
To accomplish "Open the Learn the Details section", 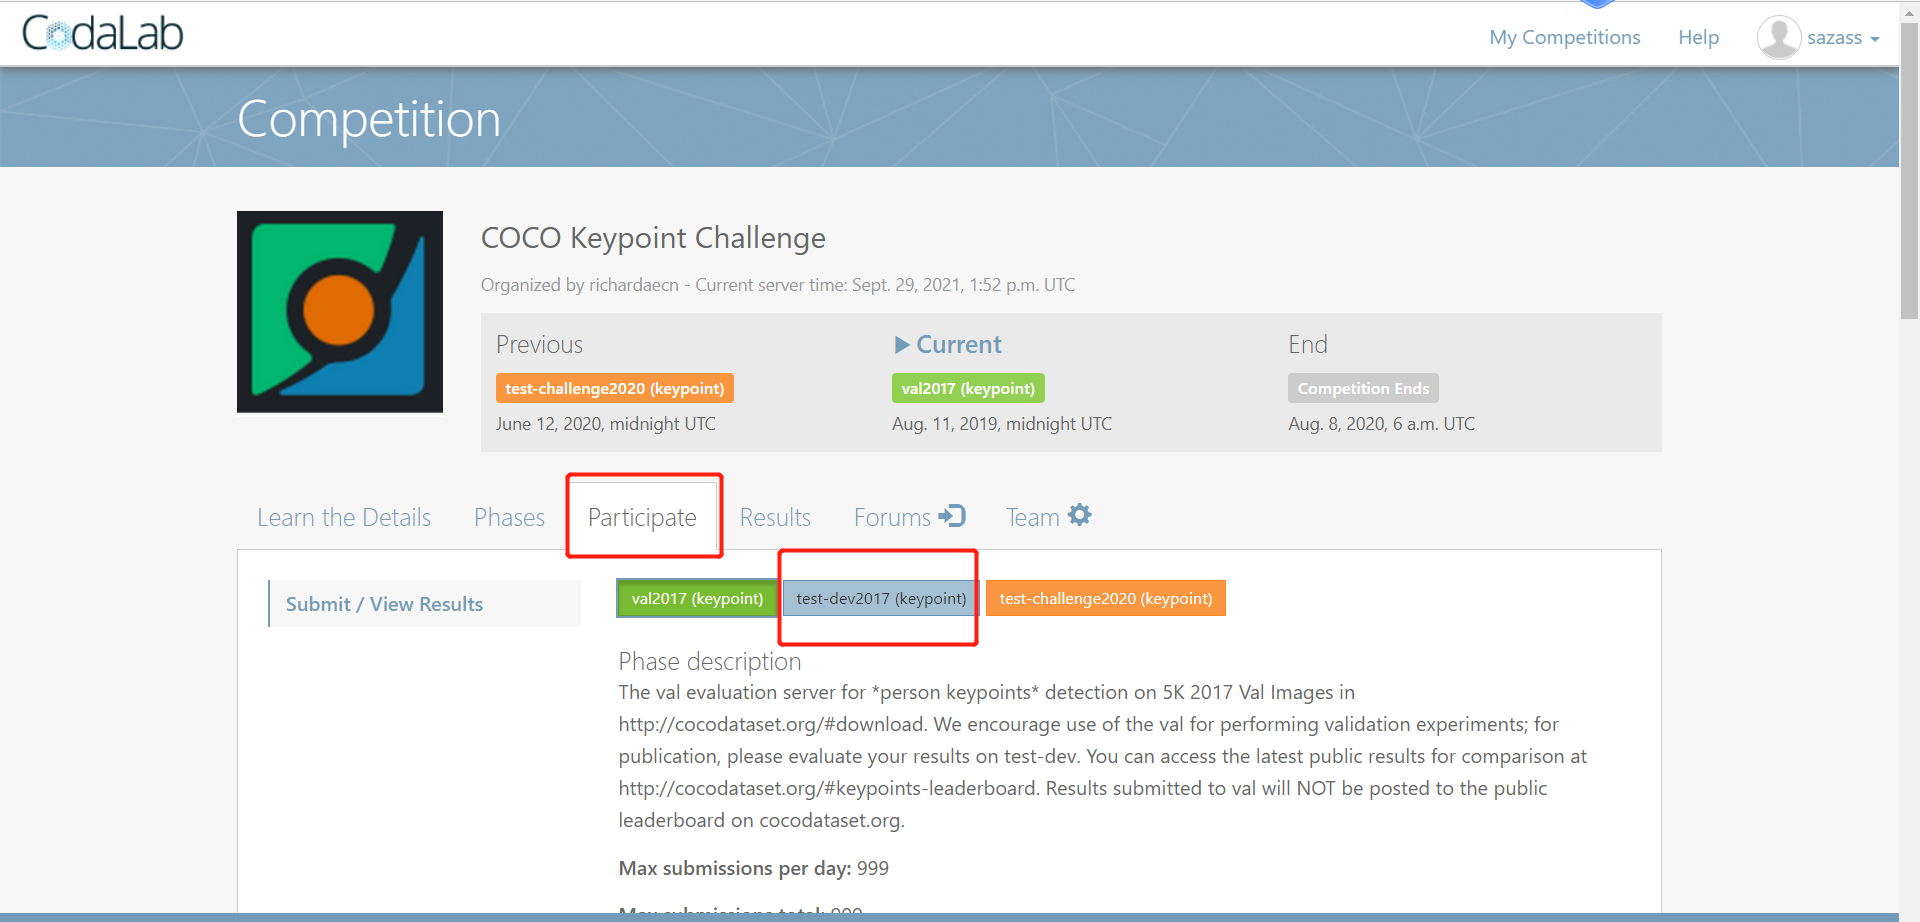I will [x=344, y=517].
